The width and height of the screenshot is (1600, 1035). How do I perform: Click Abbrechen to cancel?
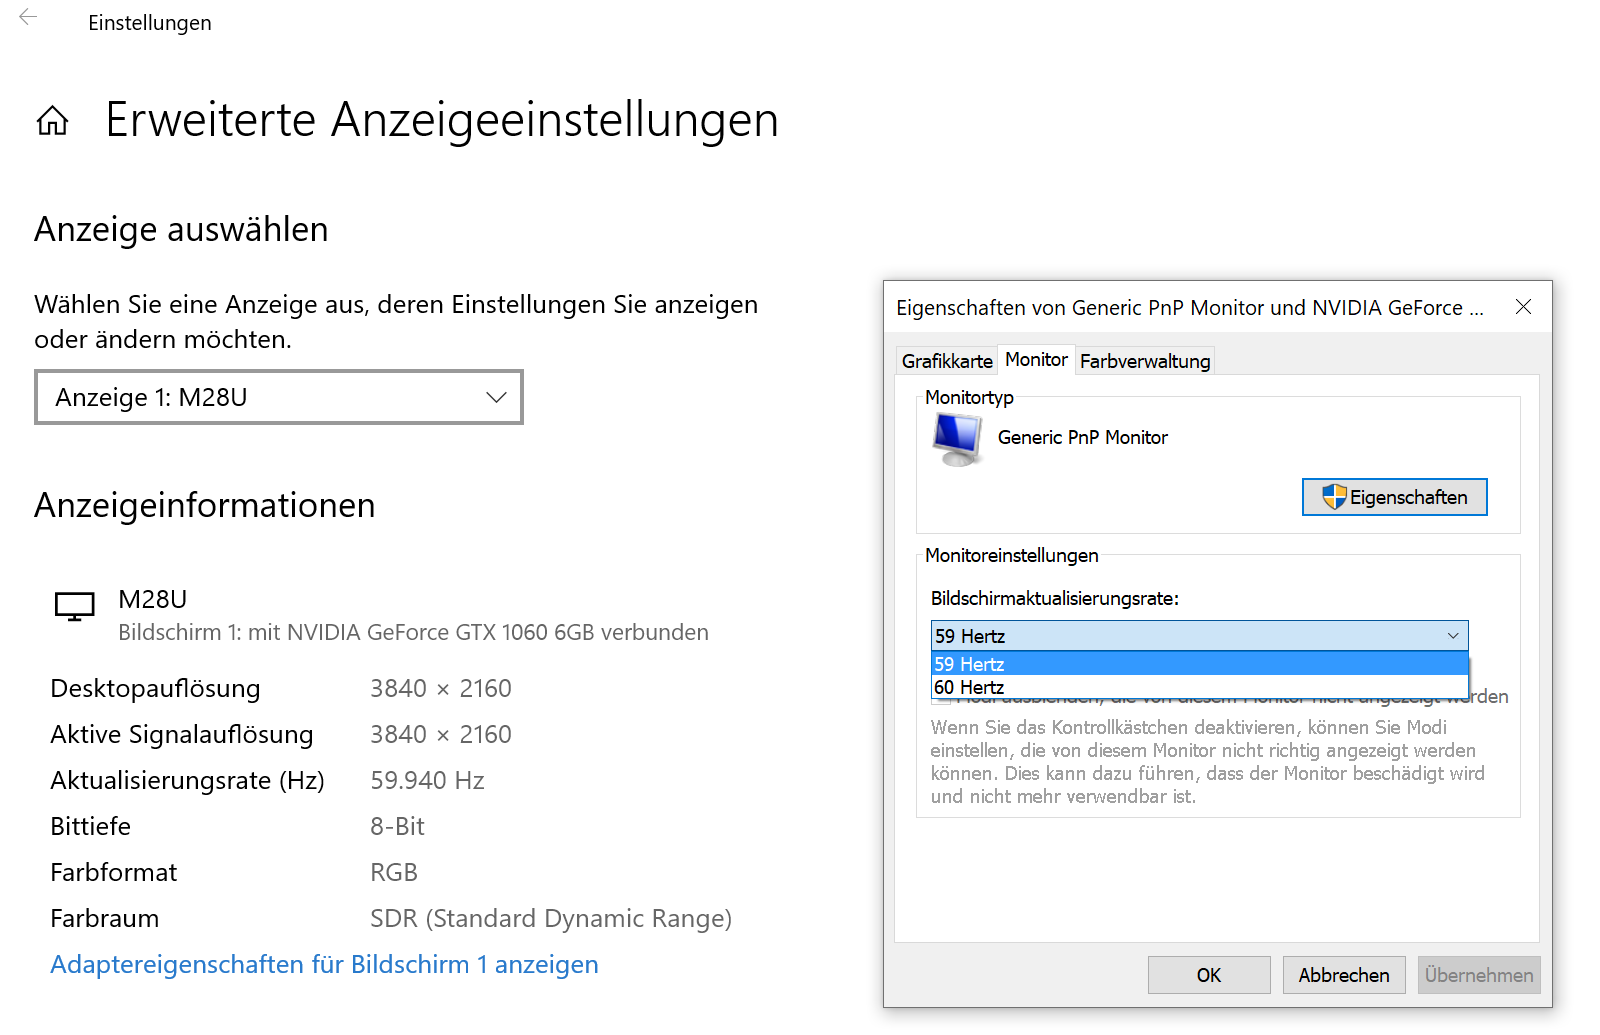pos(1344,975)
